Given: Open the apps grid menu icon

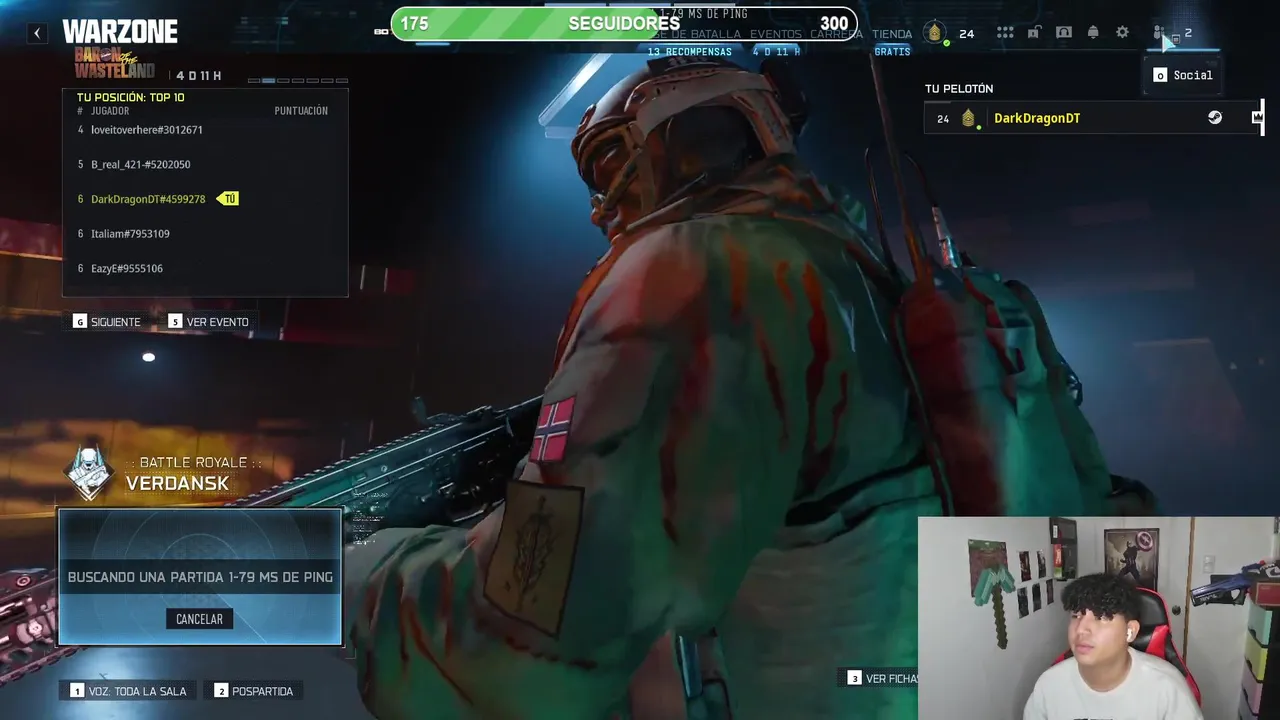Looking at the screenshot, I should [x=1005, y=33].
